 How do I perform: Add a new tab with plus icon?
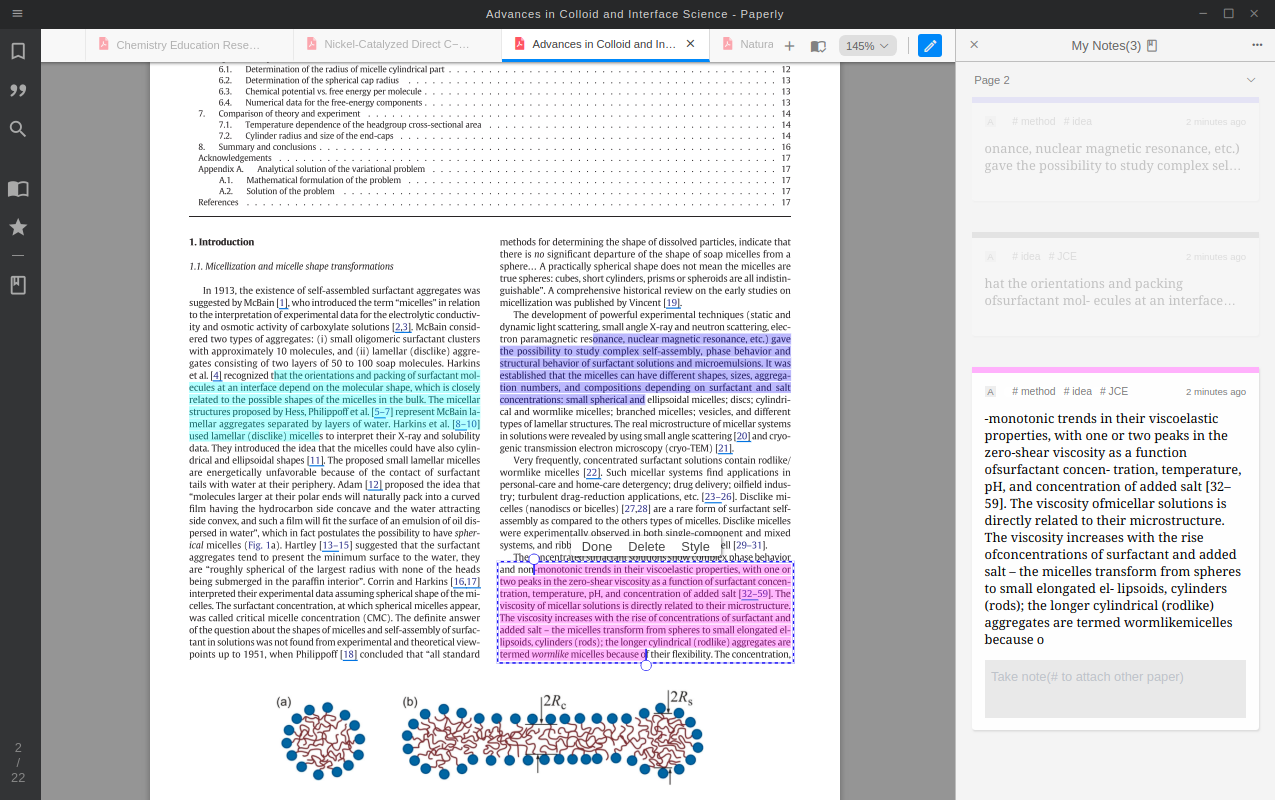pos(789,46)
